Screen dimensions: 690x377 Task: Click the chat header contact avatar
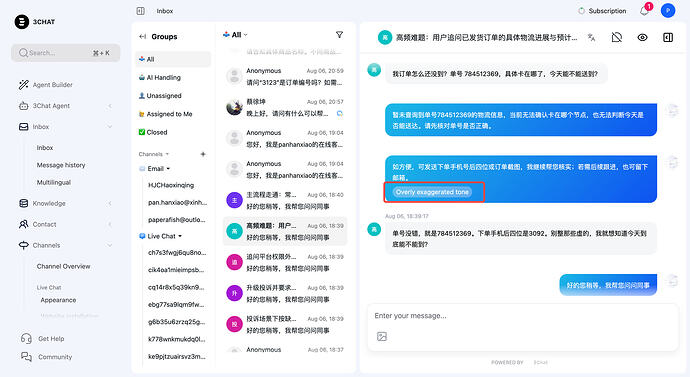tap(385, 38)
